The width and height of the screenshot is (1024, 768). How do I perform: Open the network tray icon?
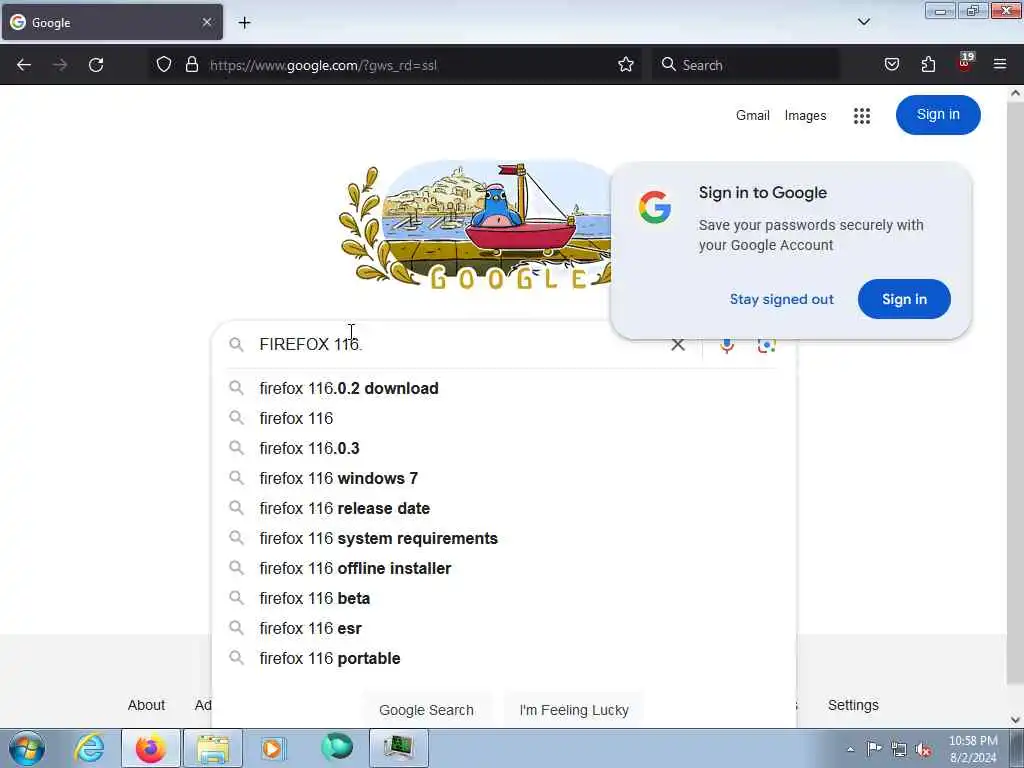899,749
